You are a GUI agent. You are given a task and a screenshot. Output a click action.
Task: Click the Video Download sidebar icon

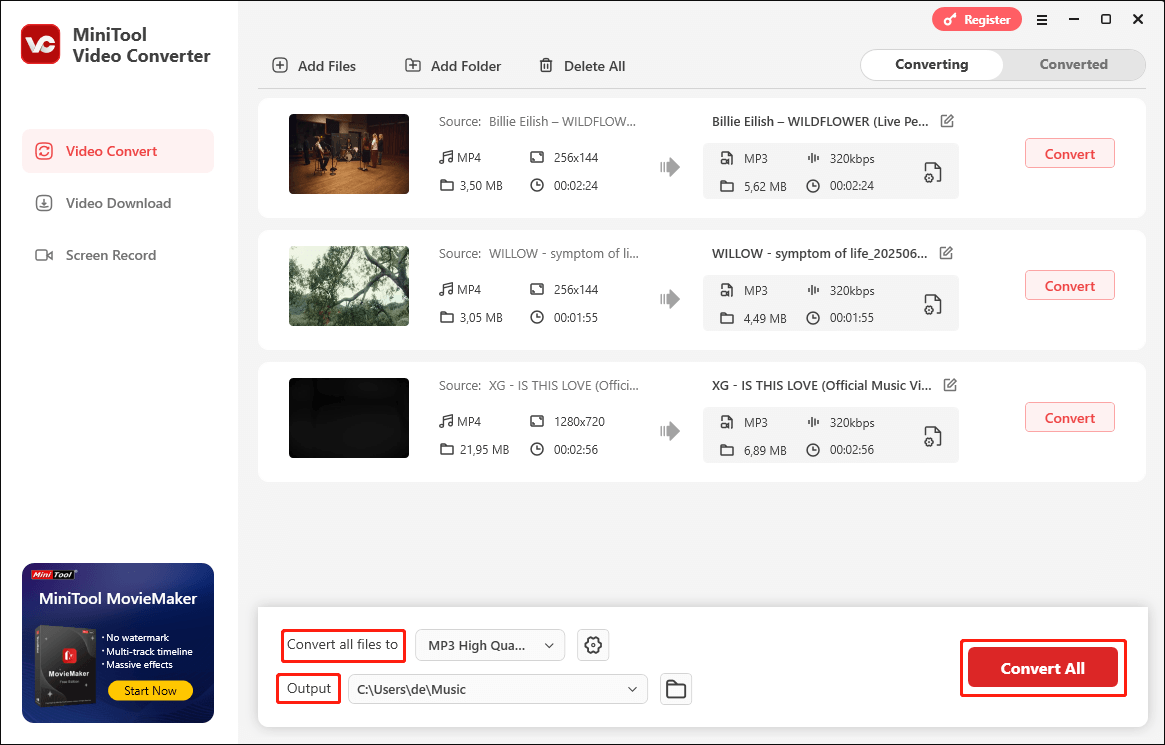[44, 203]
